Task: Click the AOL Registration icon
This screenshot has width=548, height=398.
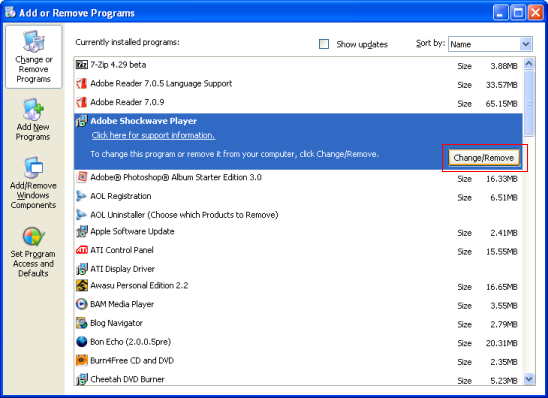Action: 81,196
